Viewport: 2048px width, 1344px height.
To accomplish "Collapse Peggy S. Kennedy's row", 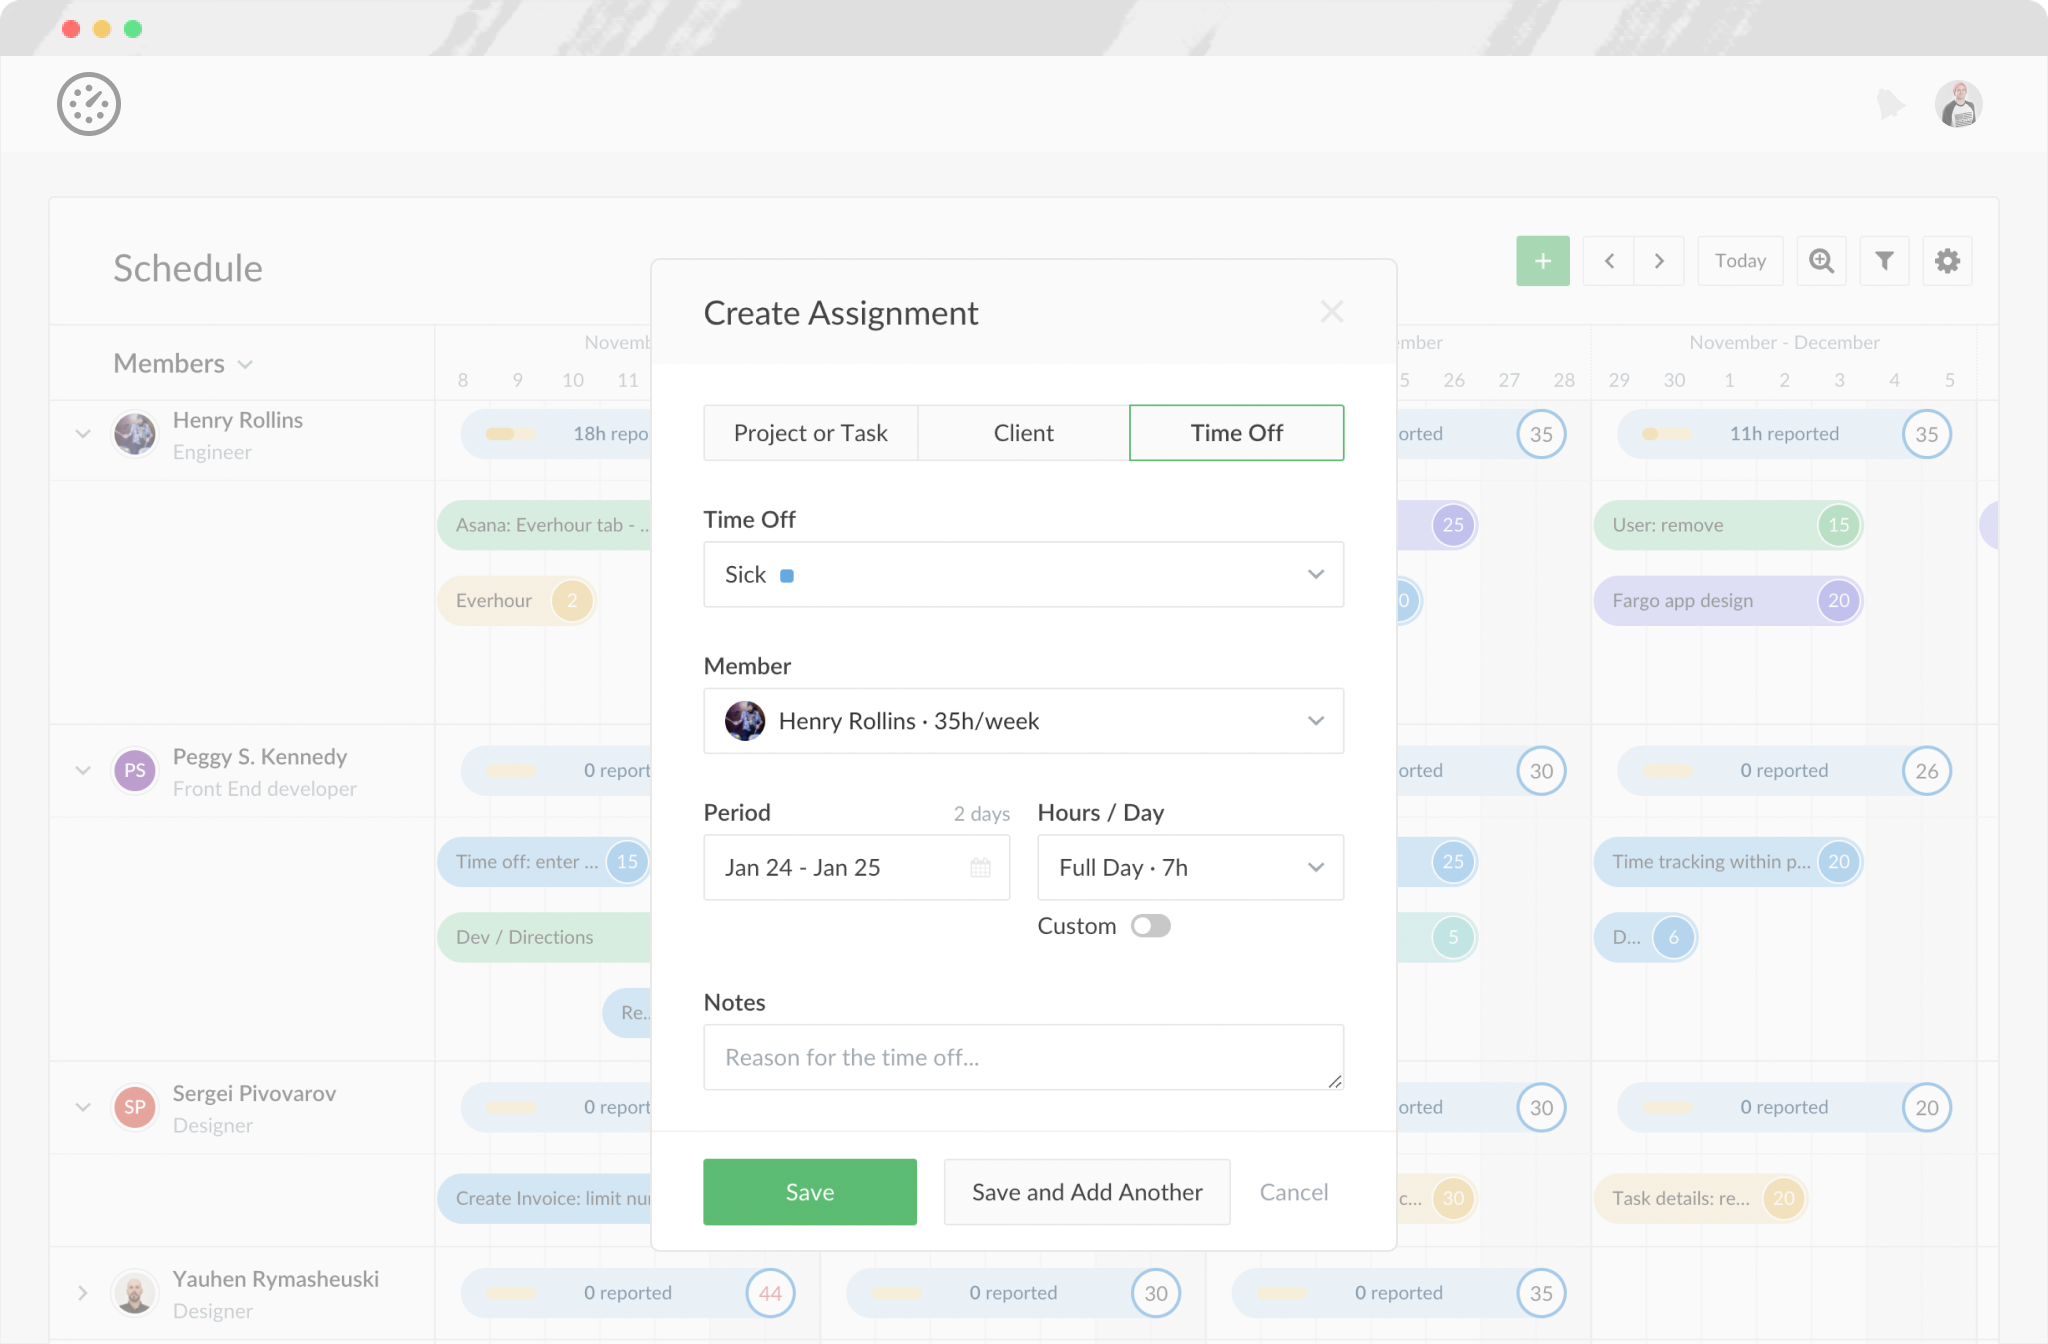I will tap(83, 770).
